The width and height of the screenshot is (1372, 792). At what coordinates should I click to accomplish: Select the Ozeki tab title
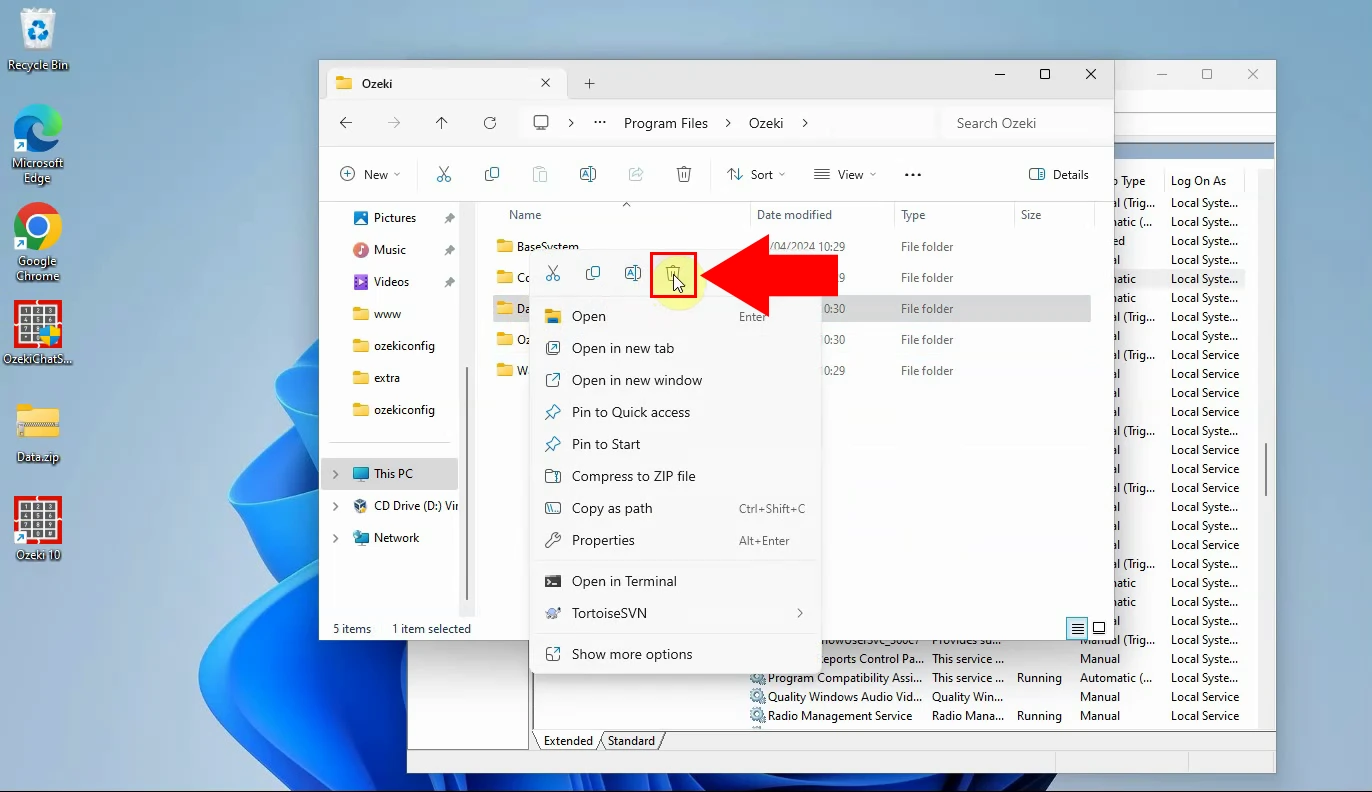point(377,84)
